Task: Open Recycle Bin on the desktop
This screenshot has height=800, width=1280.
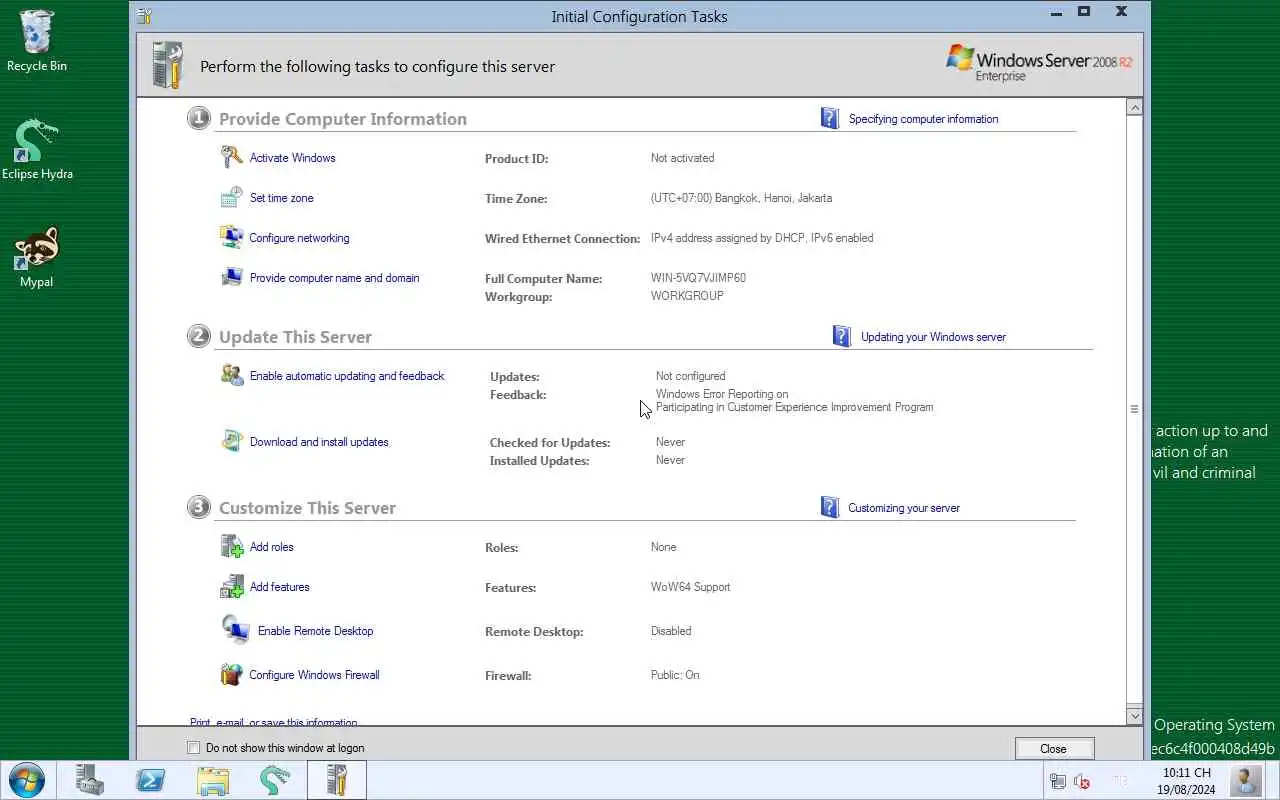Action: pyautogui.click(x=37, y=41)
